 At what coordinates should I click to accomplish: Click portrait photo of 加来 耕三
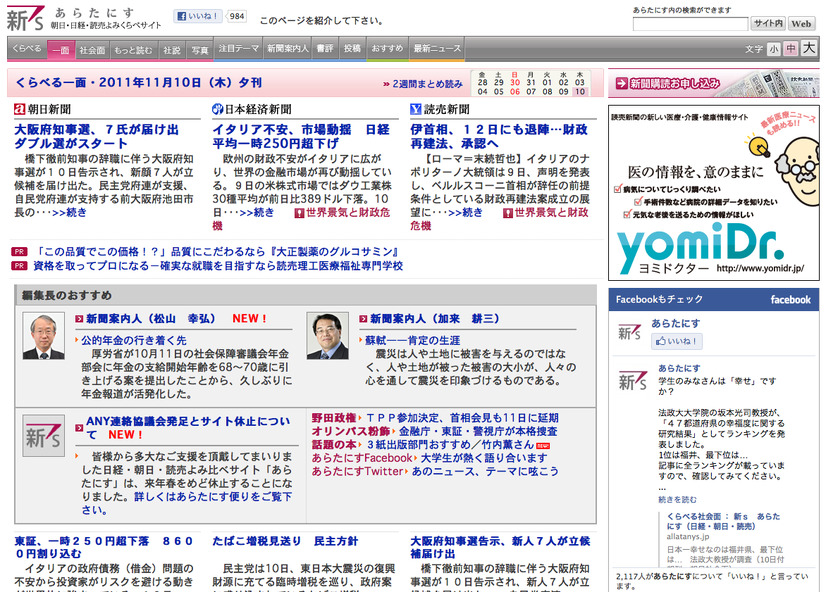pos(328,336)
